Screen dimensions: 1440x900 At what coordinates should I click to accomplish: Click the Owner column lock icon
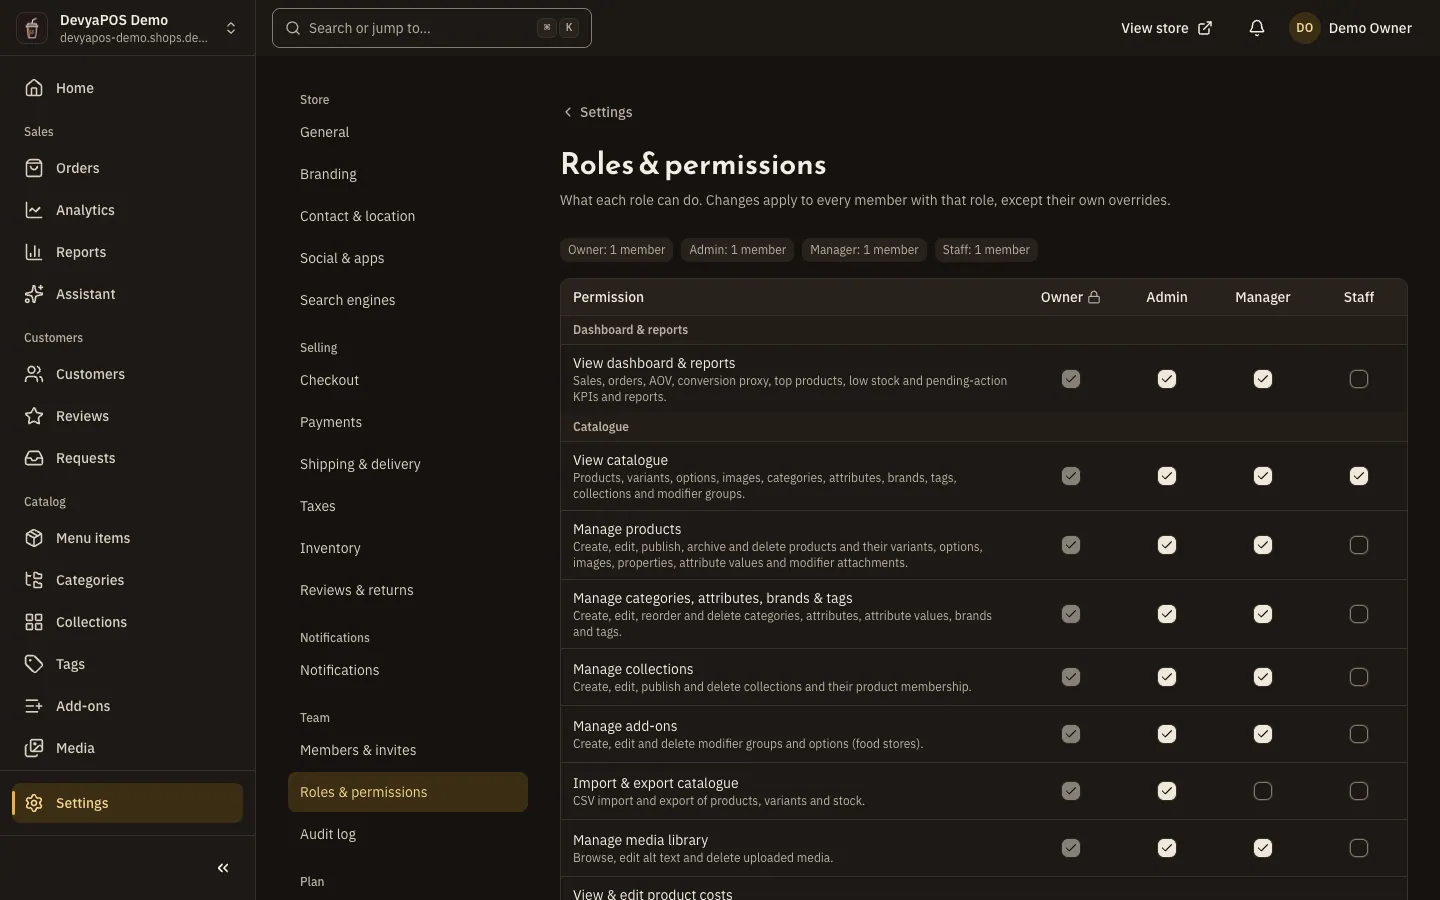point(1094,297)
